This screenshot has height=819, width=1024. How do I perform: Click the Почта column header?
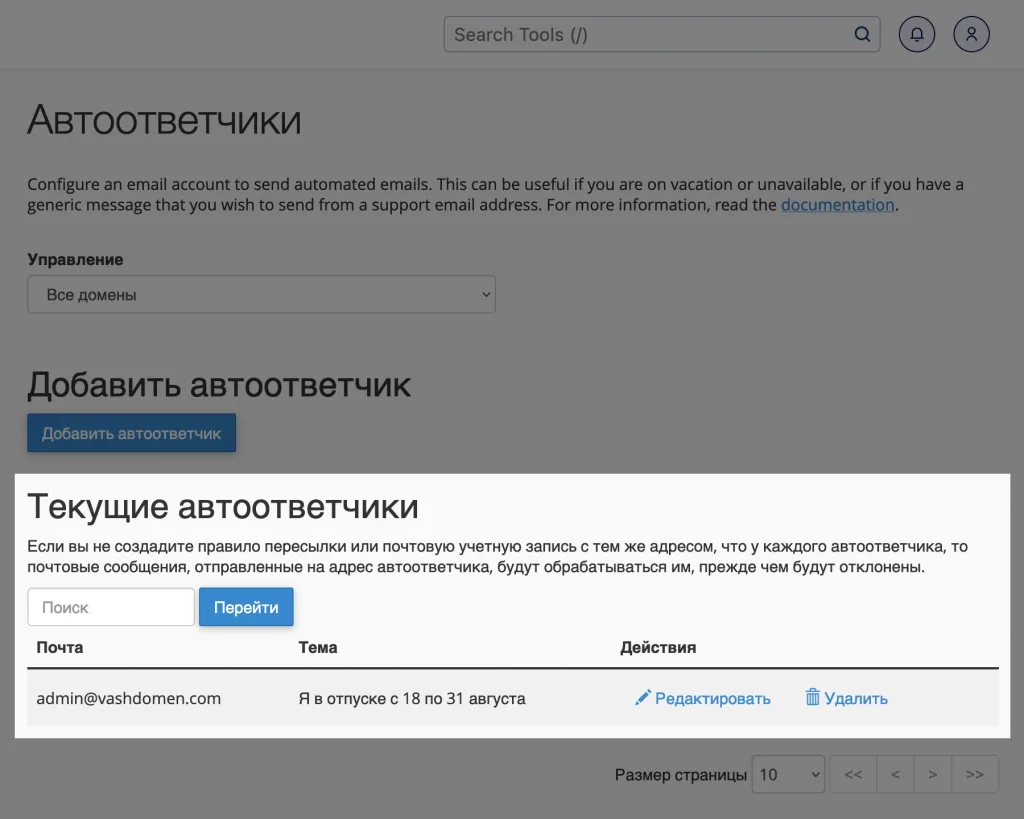click(59, 648)
